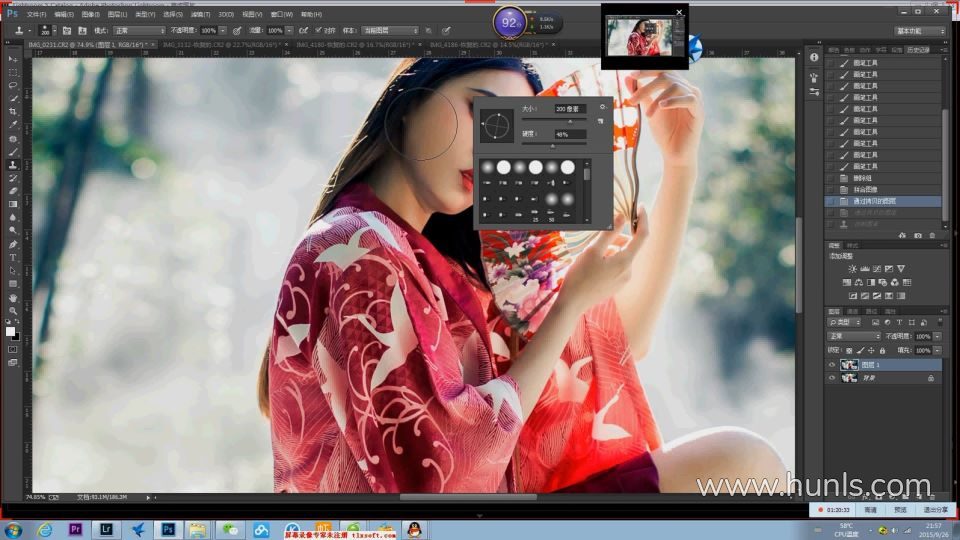Image resolution: width=960 pixels, height=540 pixels.
Task: Toggle pressure for opacity button
Action: click(x=237, y=31)
